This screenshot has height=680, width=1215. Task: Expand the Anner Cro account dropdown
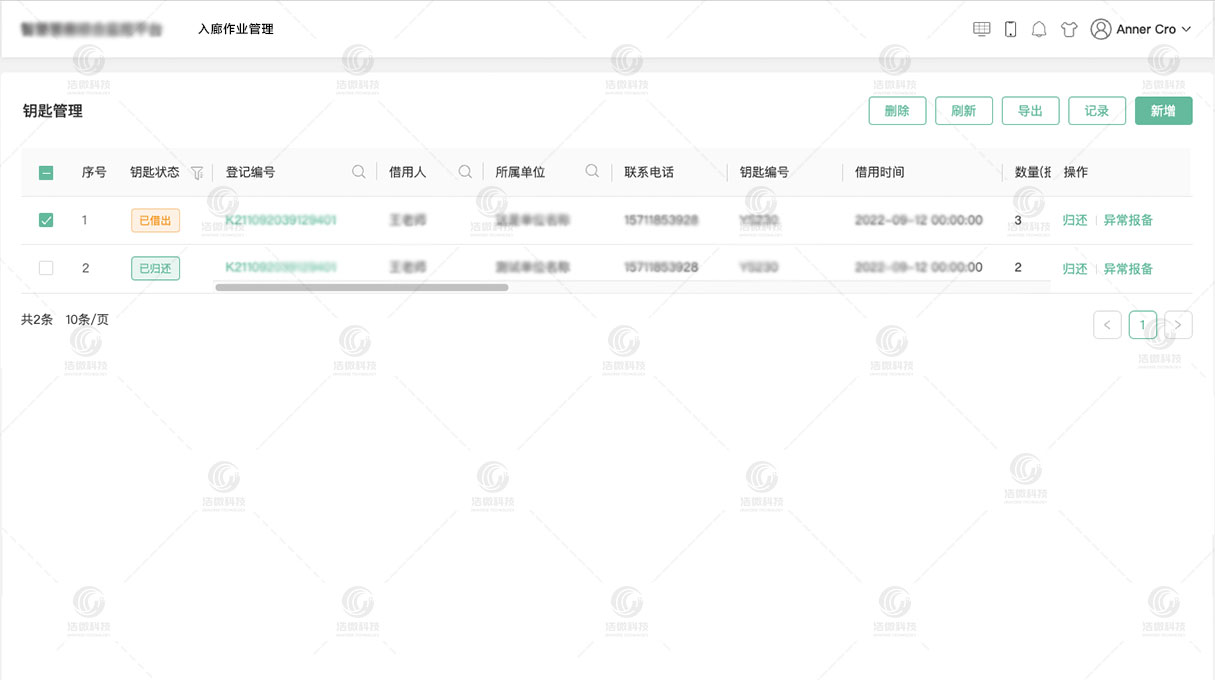[1186, 29]
